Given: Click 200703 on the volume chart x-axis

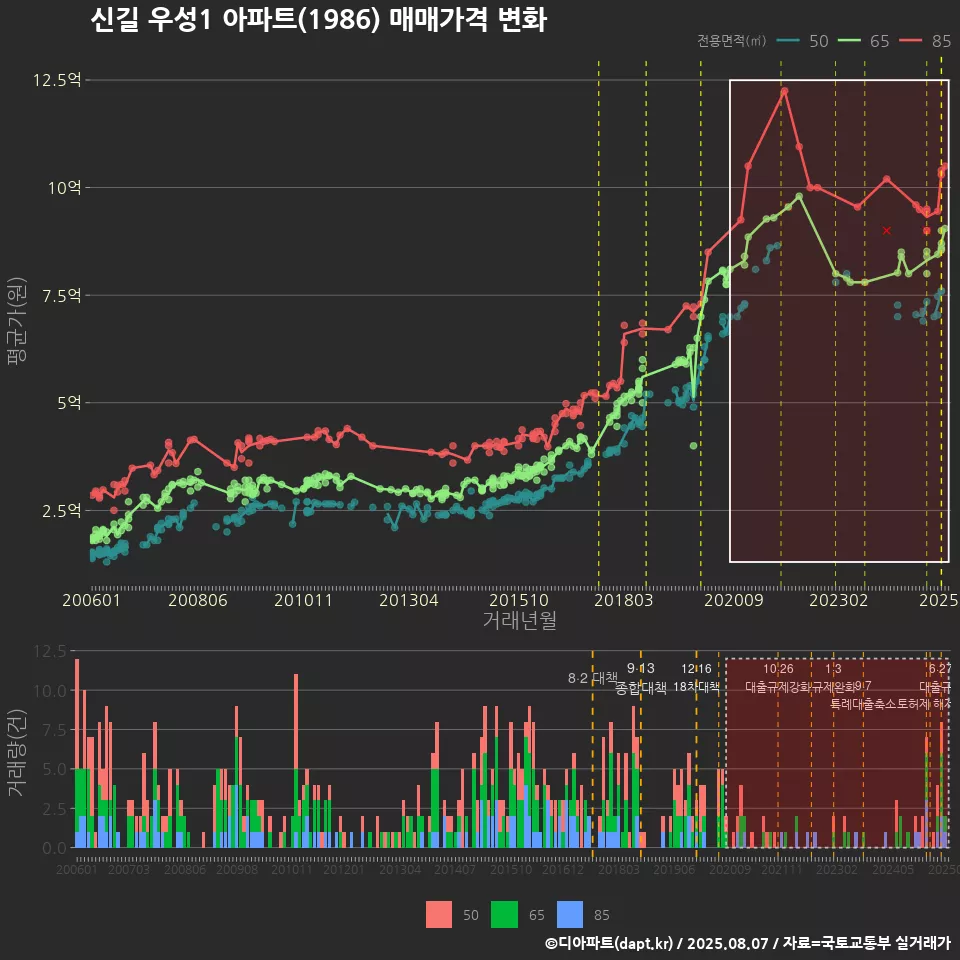Looking at the screenshot, I should tap(129, 869).
